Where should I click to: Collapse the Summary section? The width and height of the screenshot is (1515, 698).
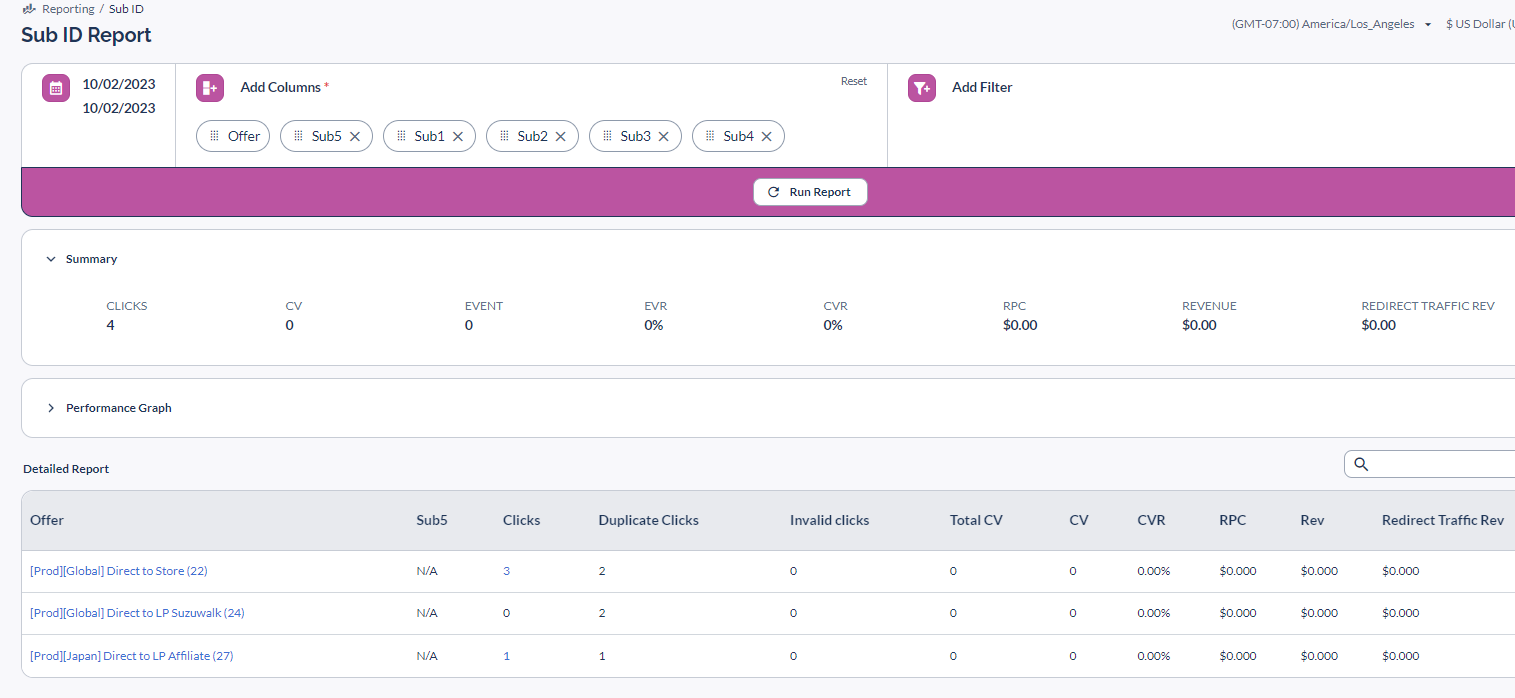pos(51,259)
